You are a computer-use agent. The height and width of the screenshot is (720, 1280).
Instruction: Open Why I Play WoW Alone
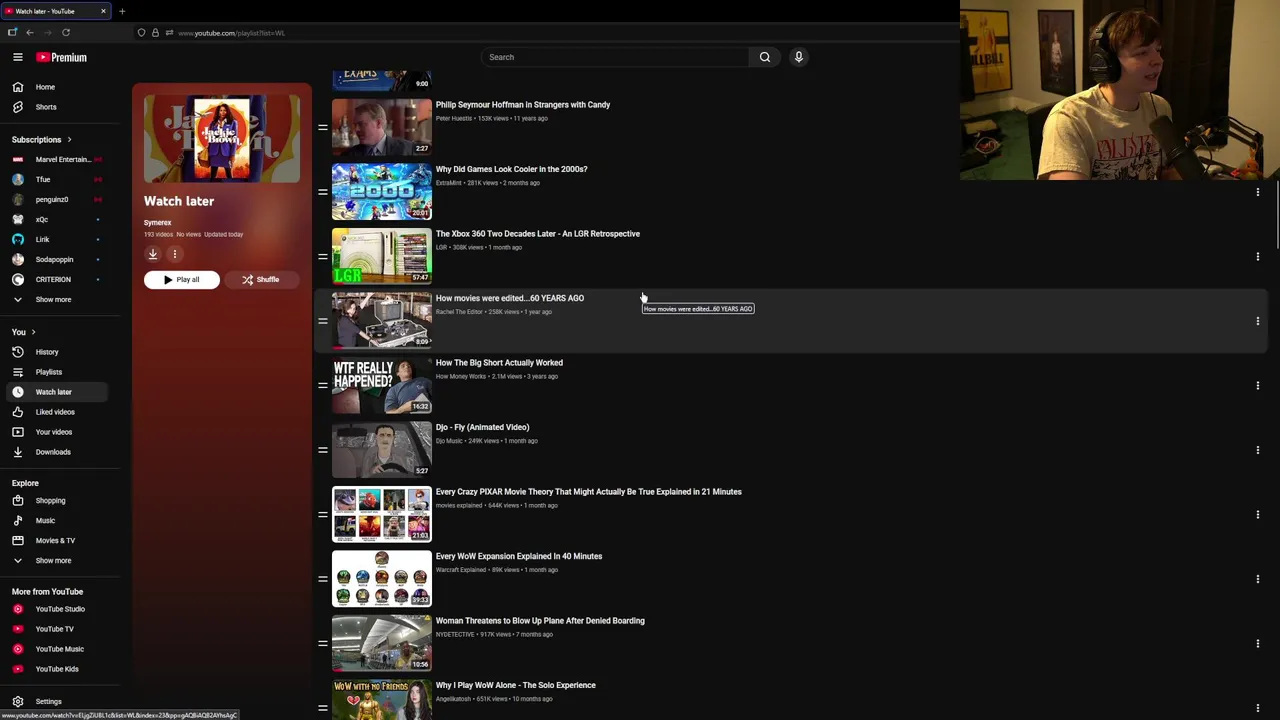point(516,685)
